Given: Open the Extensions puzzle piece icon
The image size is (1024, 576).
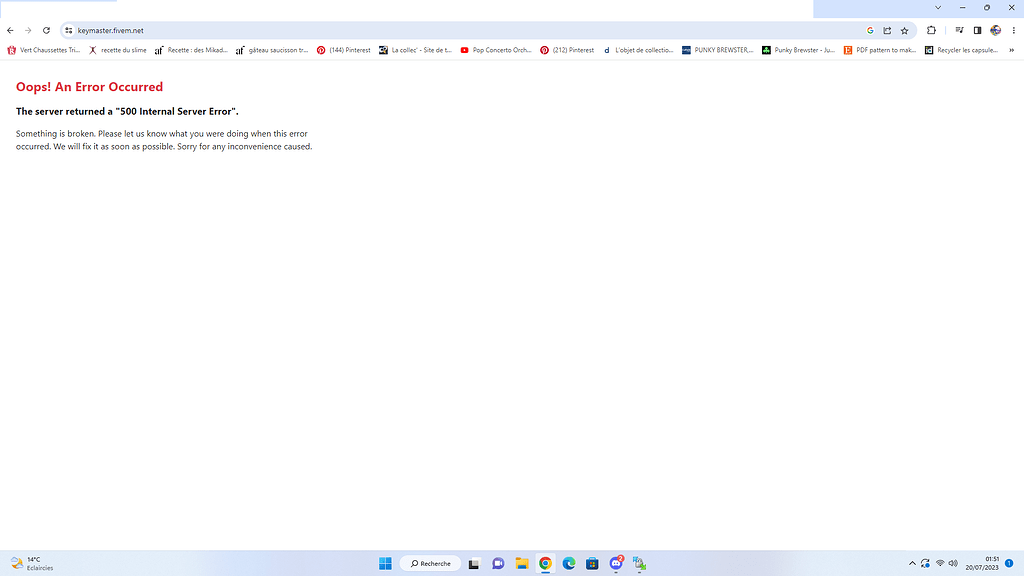Looking at the screenshot, I should (x=932, y=30).
